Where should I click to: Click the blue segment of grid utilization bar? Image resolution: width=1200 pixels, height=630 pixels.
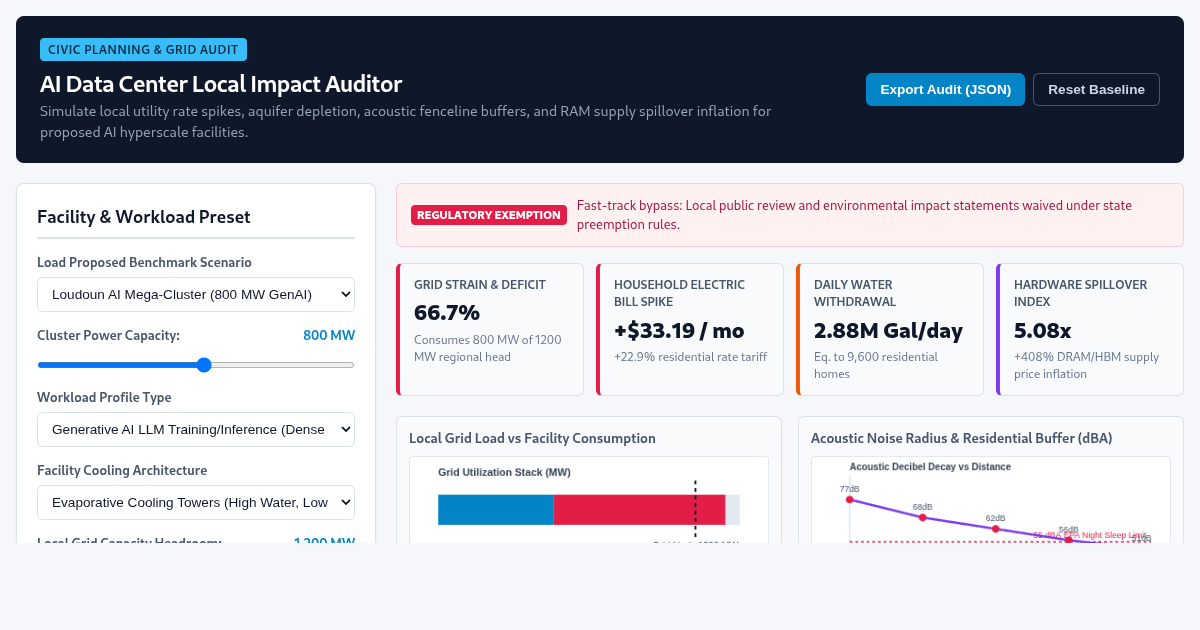click(x=496, y=509)
